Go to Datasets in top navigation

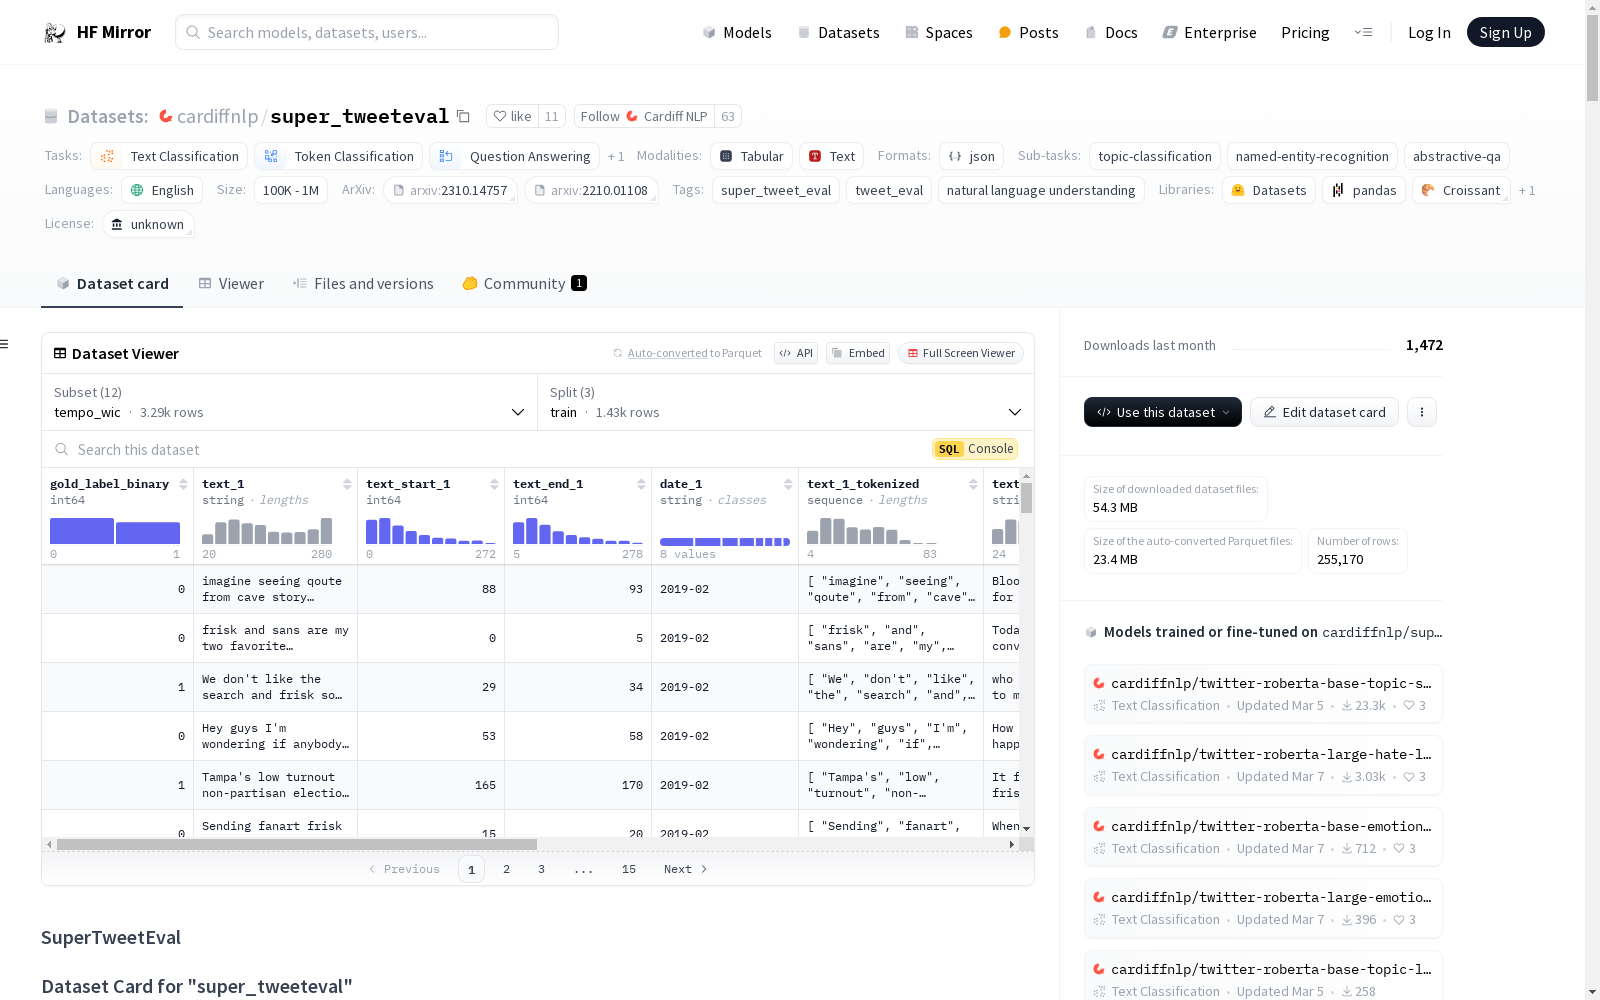pyautogui.click(x=838, y=32)
